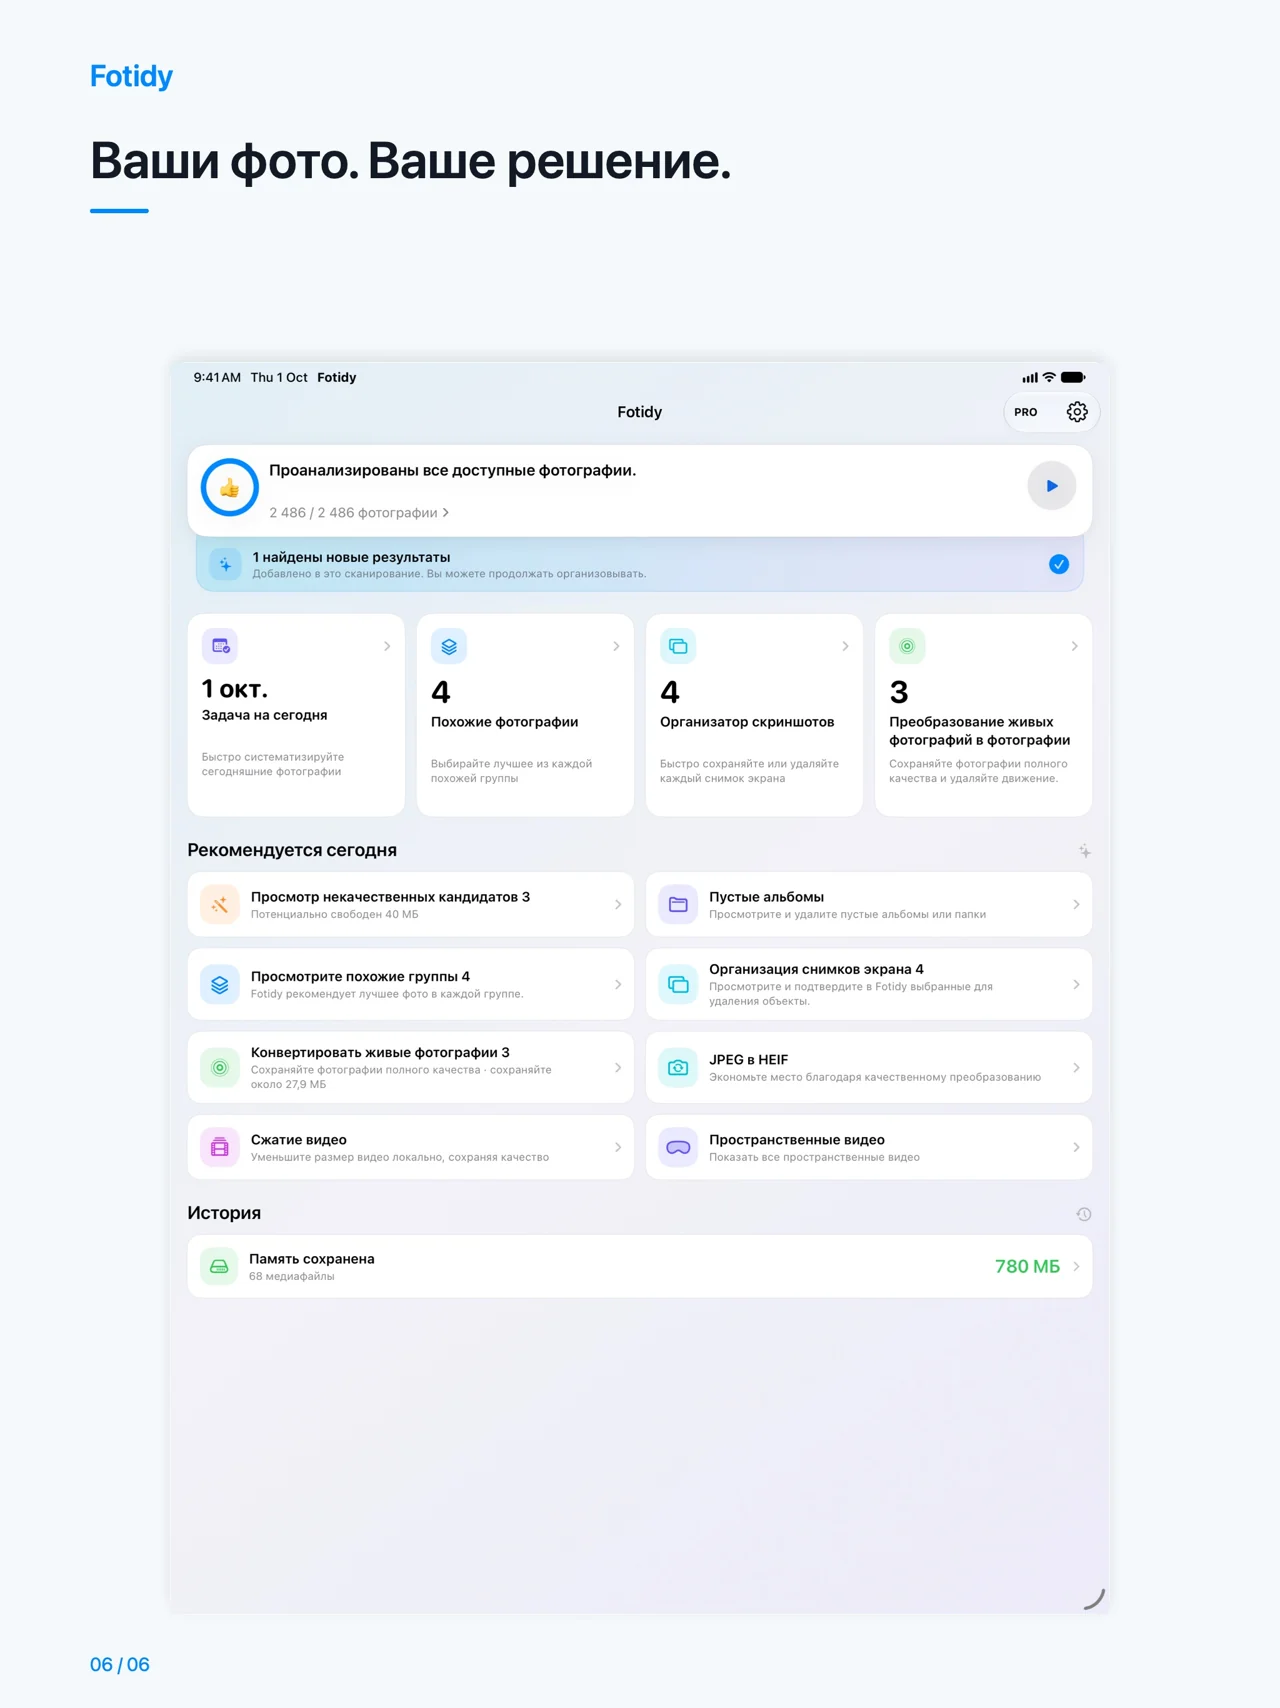Viewport: 1280px width, 1708px height.
Task: Click the Просмотр некачественных кандидатов icon
Action: (x=220, y=905)
